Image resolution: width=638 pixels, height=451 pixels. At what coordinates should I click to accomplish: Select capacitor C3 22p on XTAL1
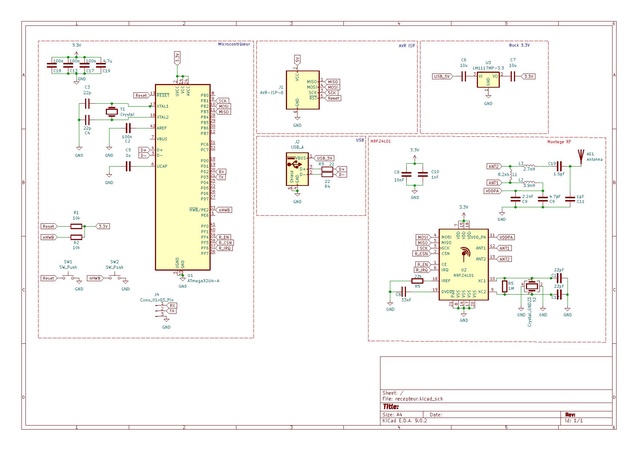87,104
